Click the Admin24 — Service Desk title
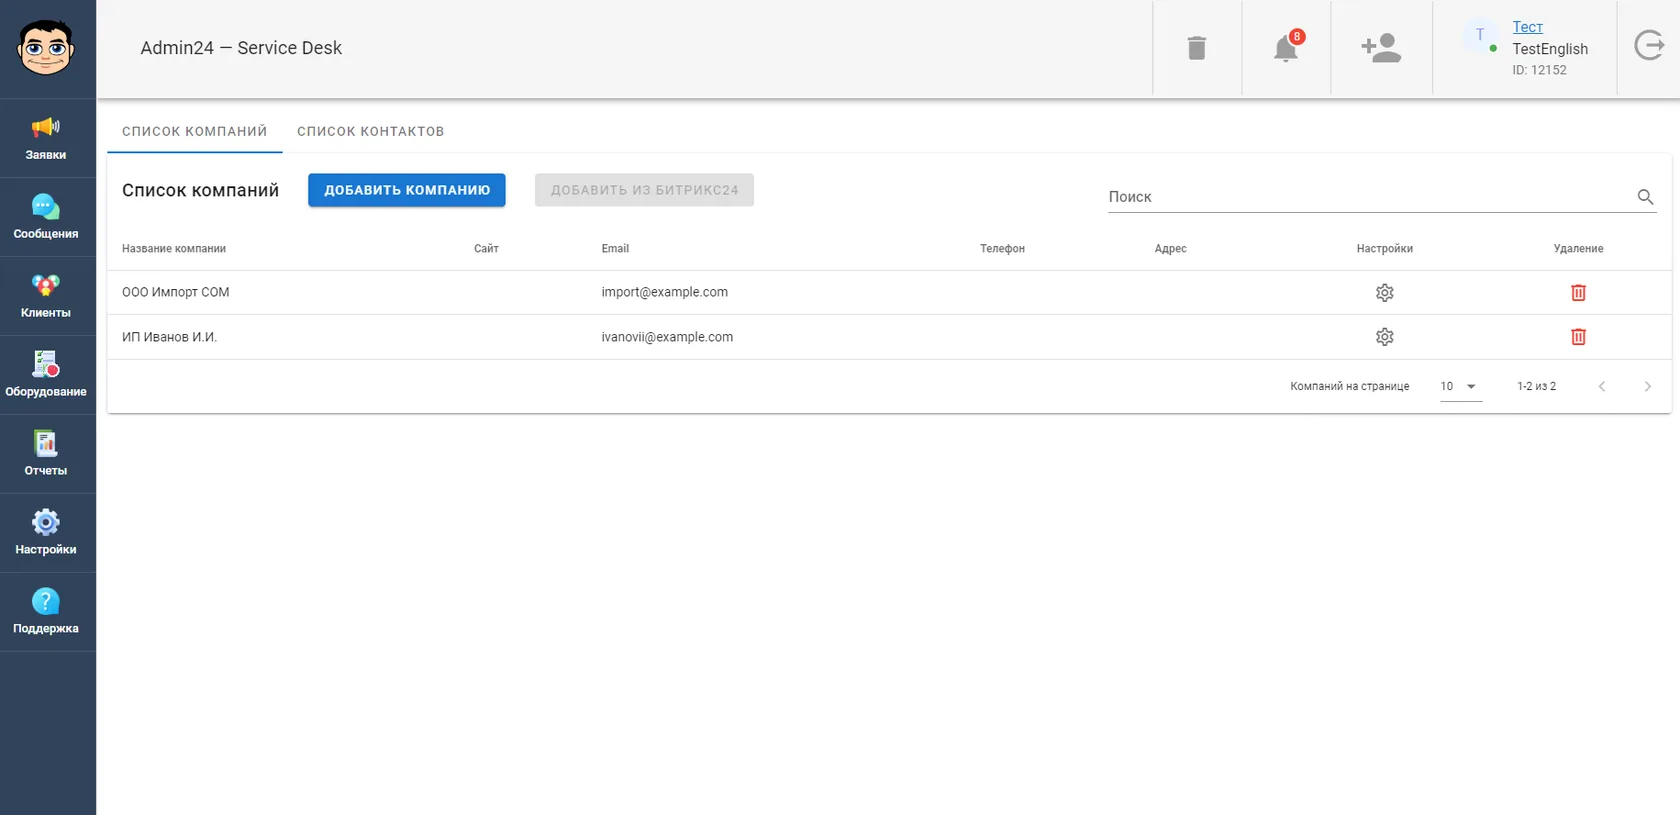1680x815 pixels. click(241, 48)
